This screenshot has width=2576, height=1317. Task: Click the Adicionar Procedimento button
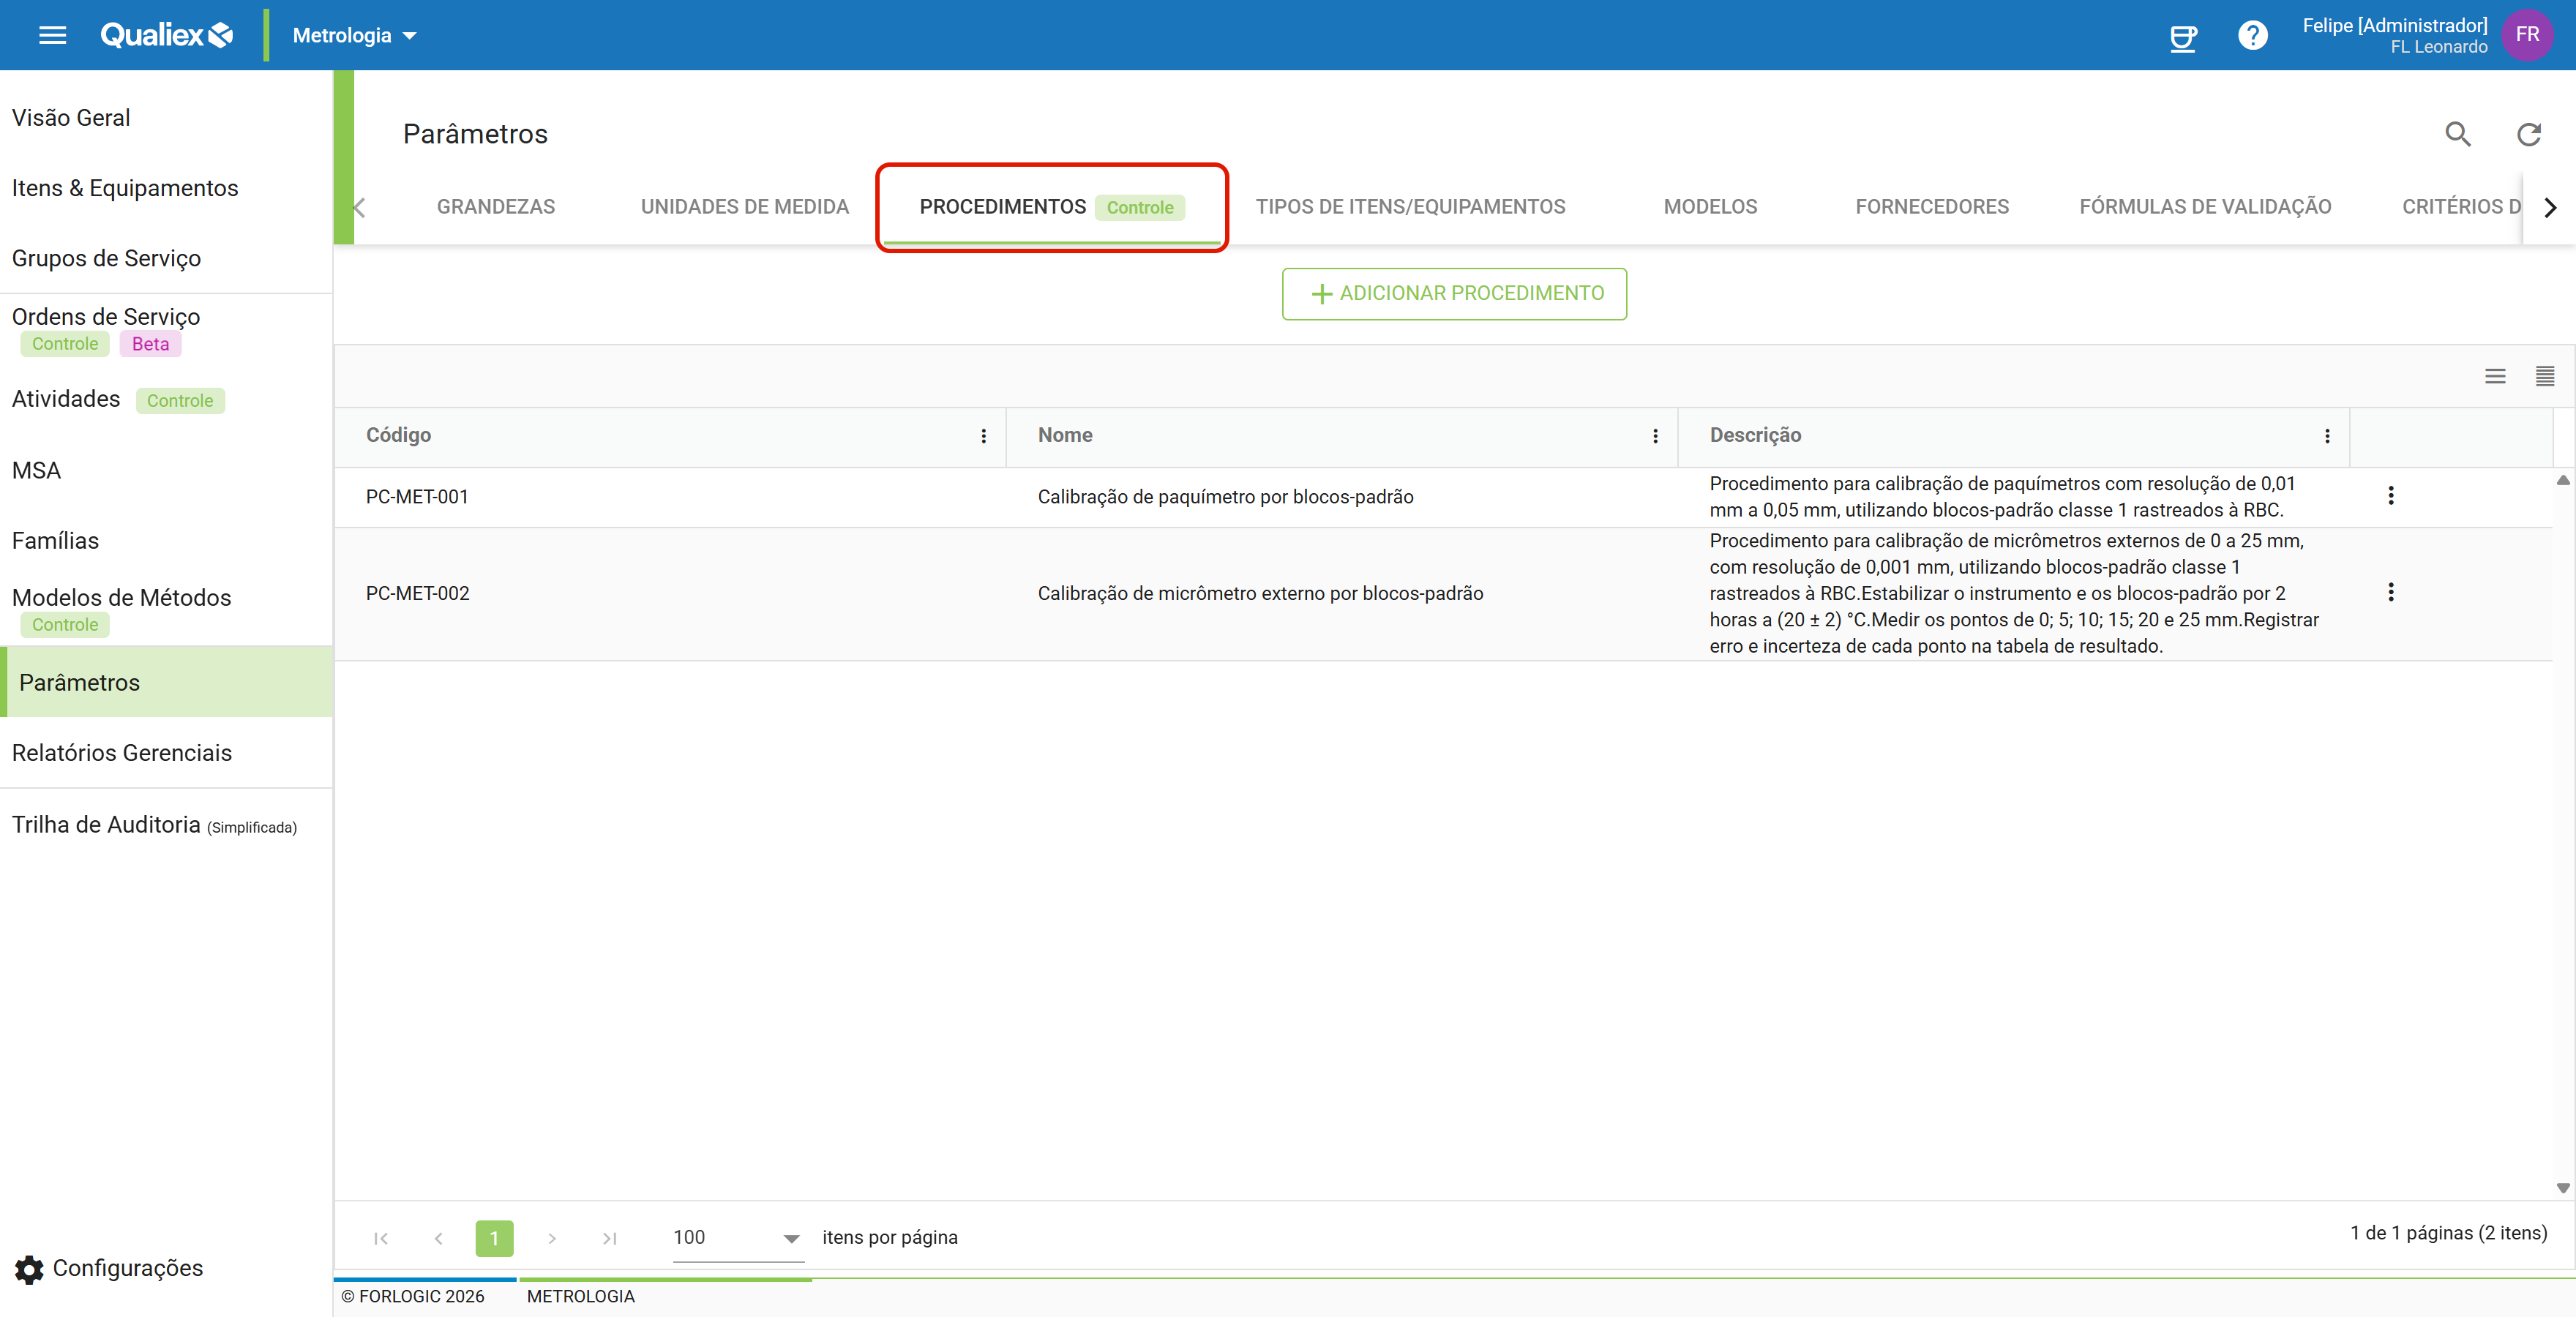[1454, 294]
